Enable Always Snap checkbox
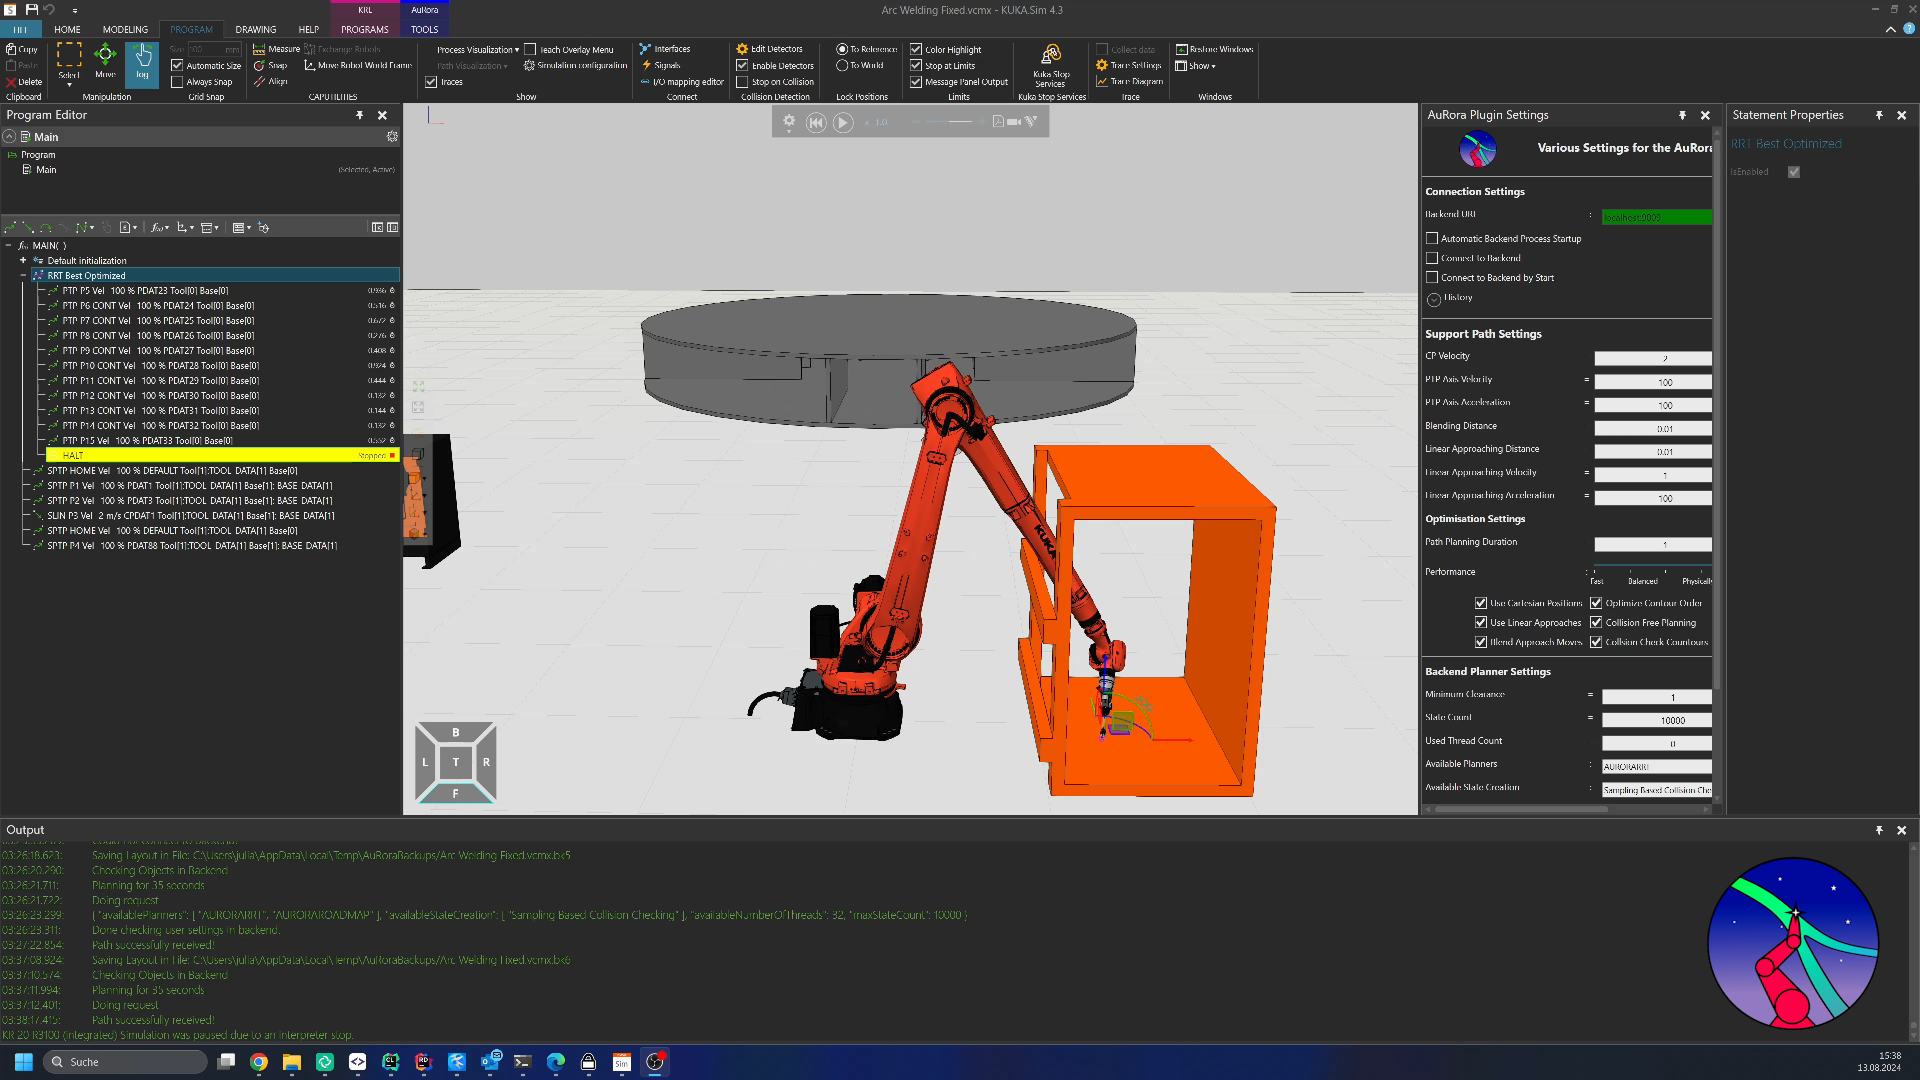This screenshot has width=1920, height=1080. pos(177,82)
